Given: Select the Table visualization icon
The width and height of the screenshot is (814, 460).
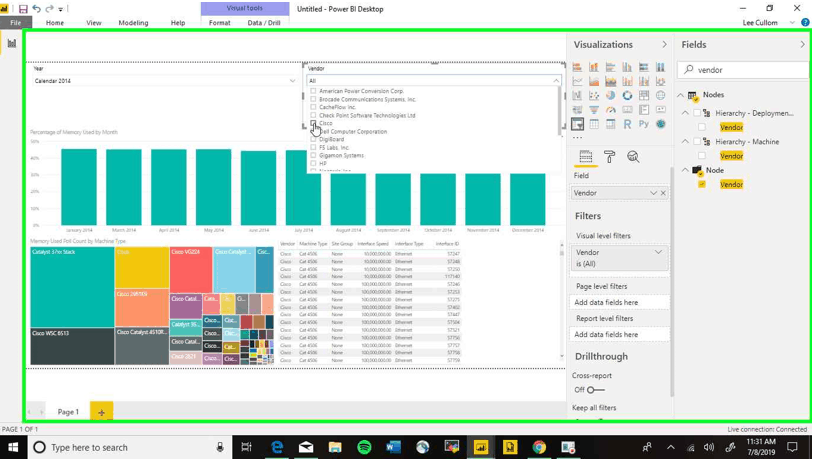Looking at the screenshot, I should click(x=594, y=124).
